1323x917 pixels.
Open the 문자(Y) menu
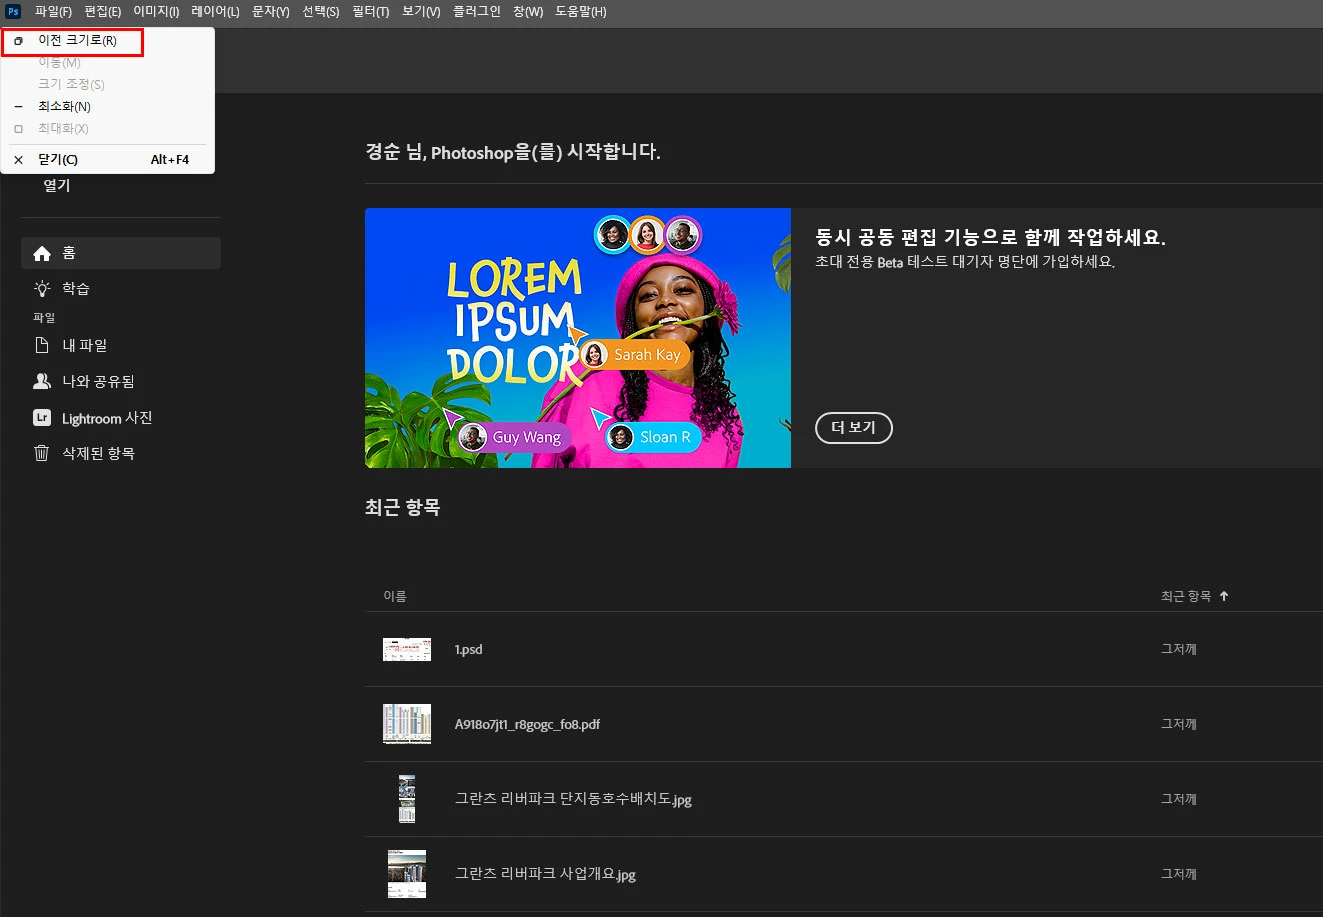click(x=270, y=12)
